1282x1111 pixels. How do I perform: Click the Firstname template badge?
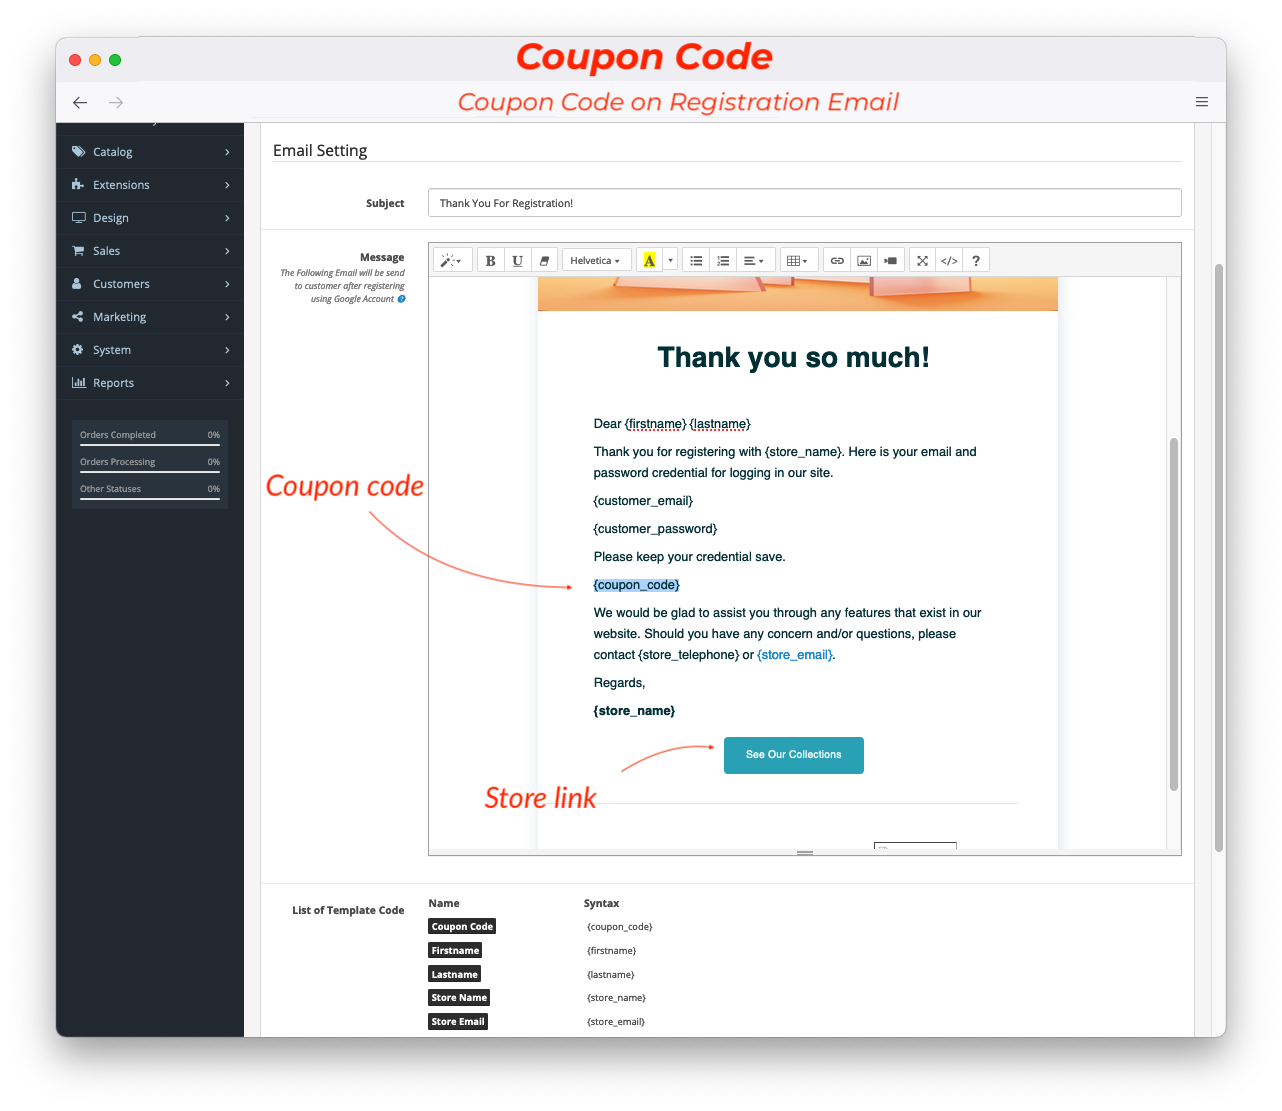click(x=455, y=951)
